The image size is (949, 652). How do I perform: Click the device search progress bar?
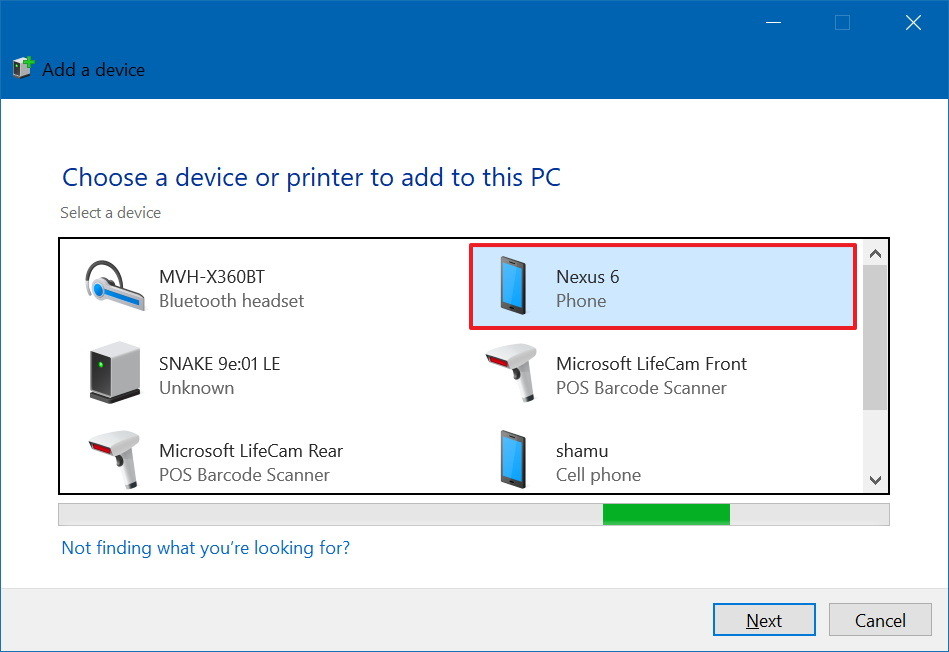coord(475,517)
